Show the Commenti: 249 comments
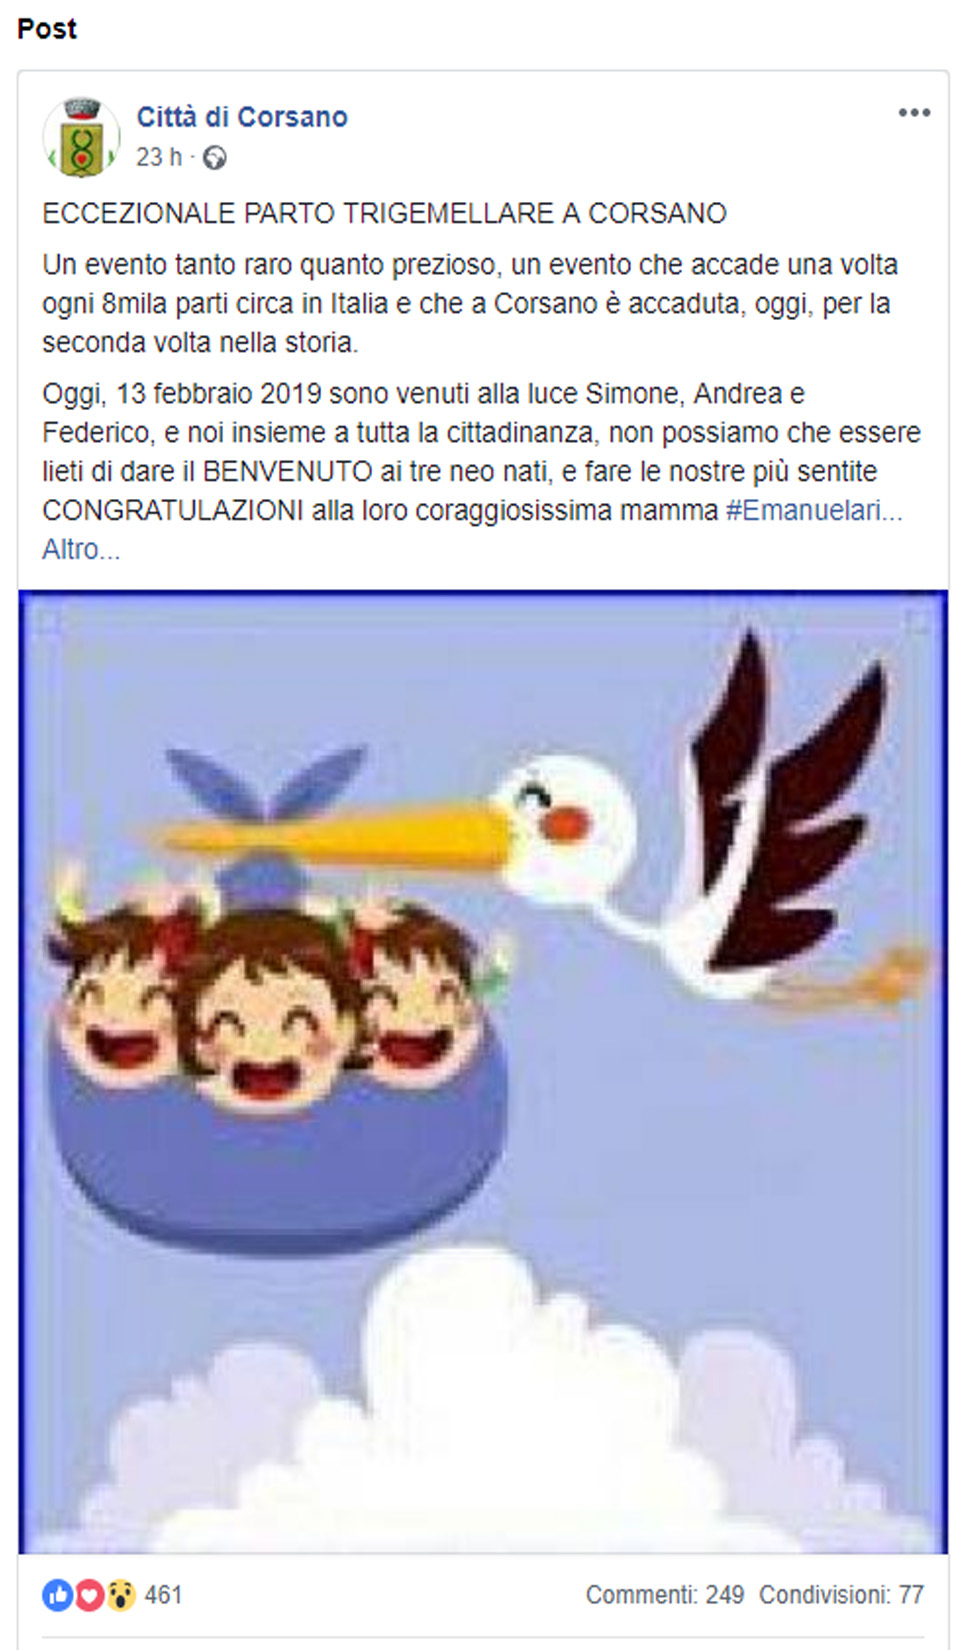963x1650 pixels. 665,1595
